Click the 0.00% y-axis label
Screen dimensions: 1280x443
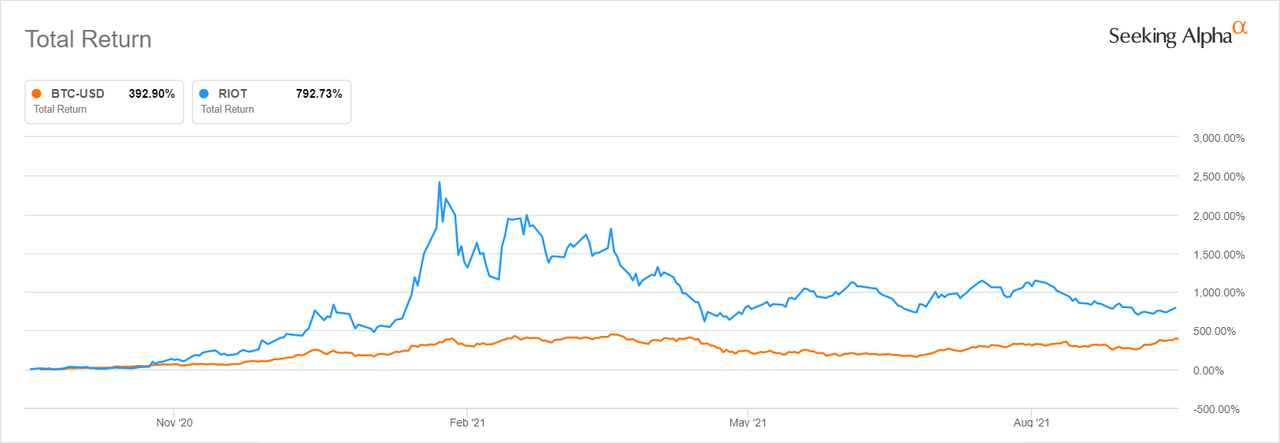click(1227, 370)
